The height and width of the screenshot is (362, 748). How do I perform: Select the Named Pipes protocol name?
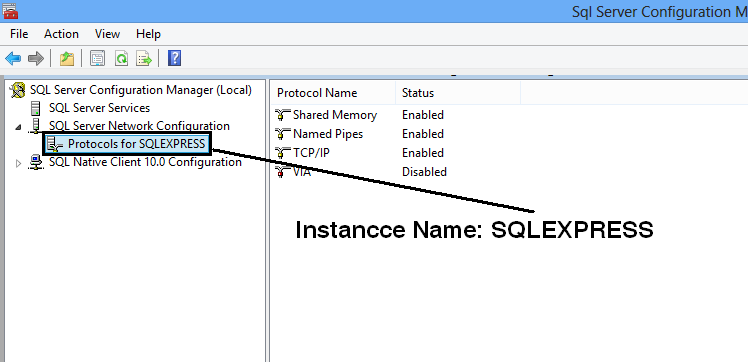click(x=328, y=134)
